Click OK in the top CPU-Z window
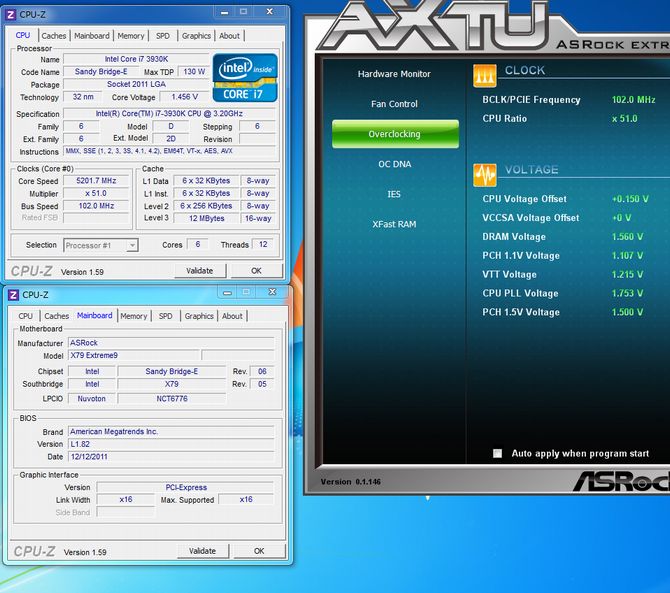This screenshot has height=593, width=670. 256,271
